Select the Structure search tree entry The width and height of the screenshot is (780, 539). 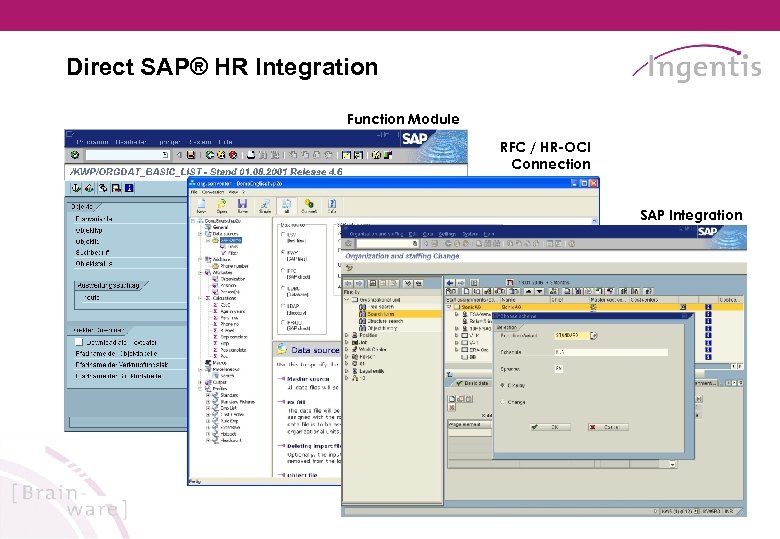(x=385, y=321)
